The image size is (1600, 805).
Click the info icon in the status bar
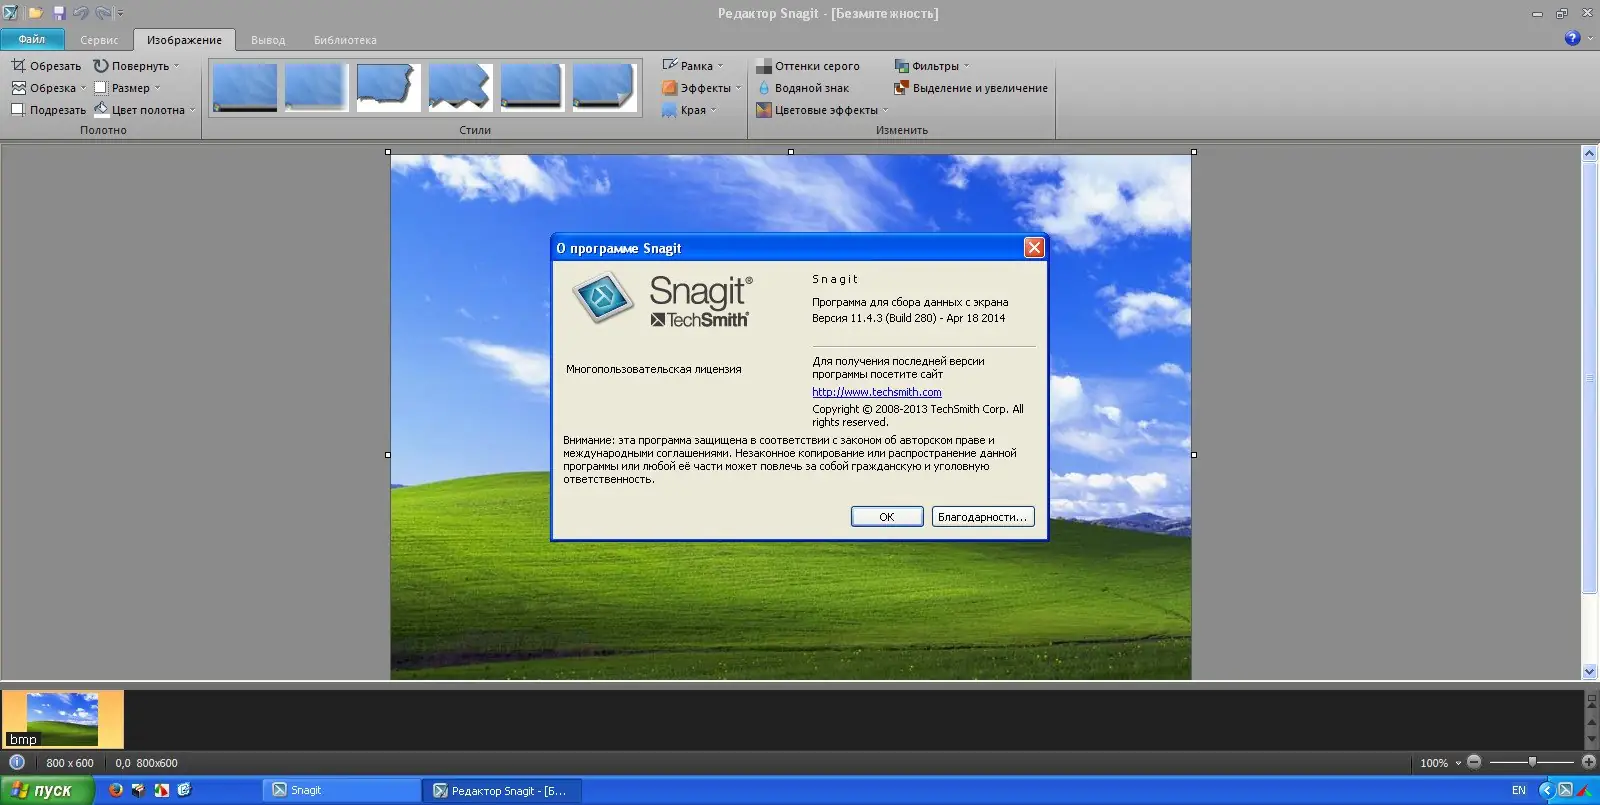click(16, 762)
